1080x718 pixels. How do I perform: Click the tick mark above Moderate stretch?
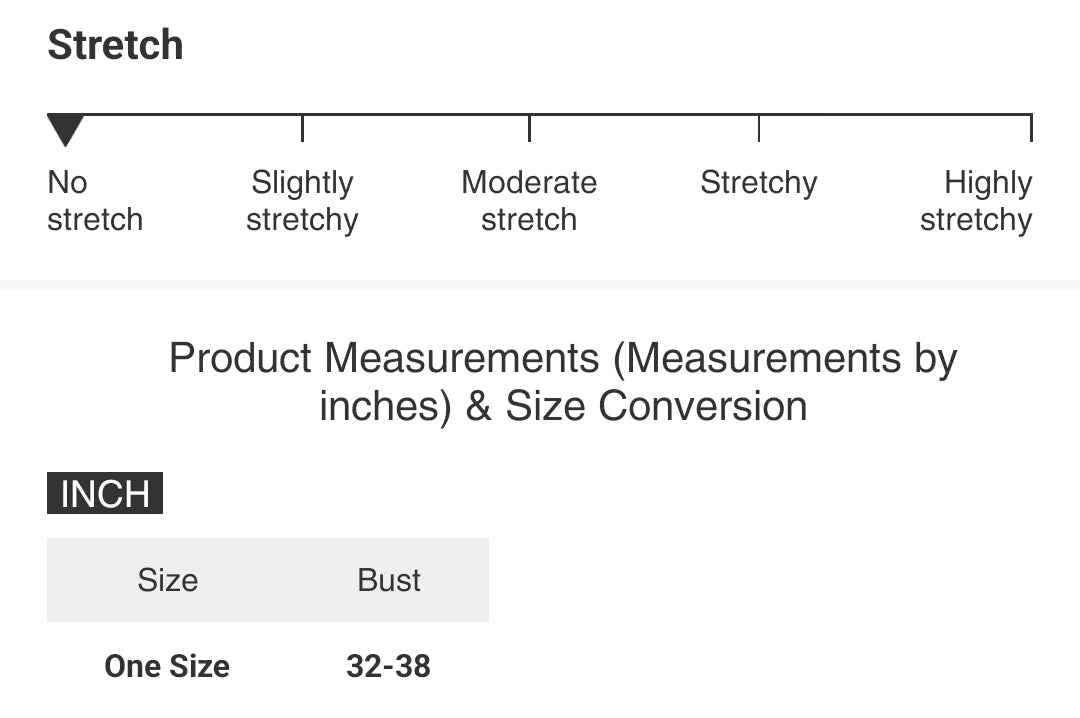pyautogui.click(x=529, y=128)
